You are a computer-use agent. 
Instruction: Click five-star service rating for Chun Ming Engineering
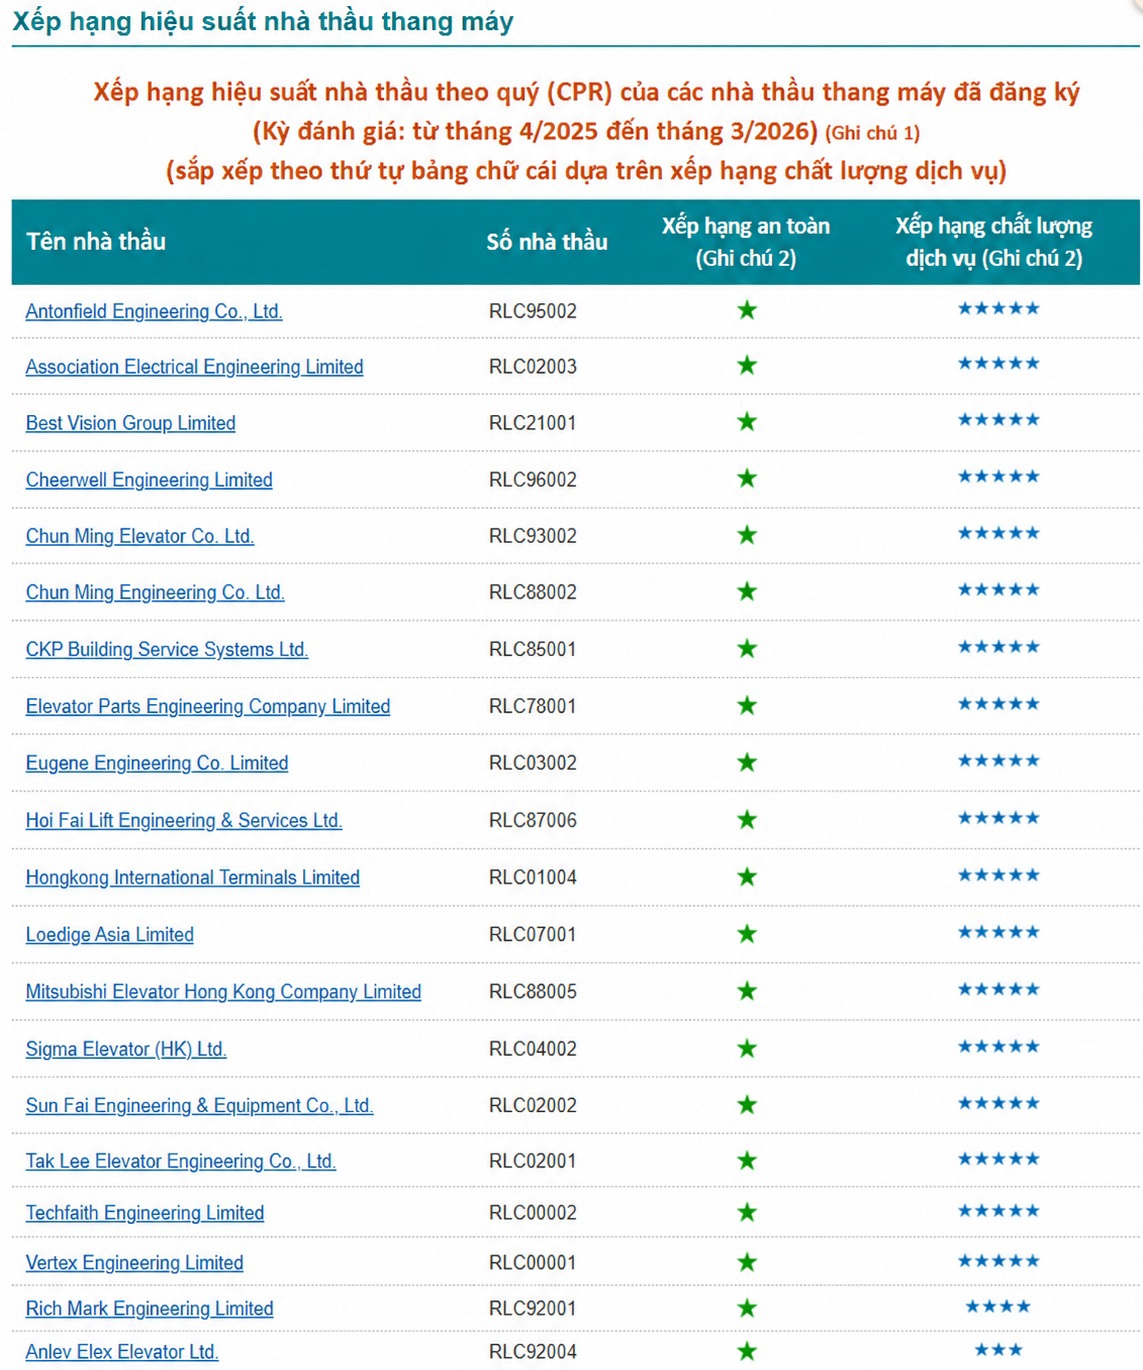[x=999, y=589]
